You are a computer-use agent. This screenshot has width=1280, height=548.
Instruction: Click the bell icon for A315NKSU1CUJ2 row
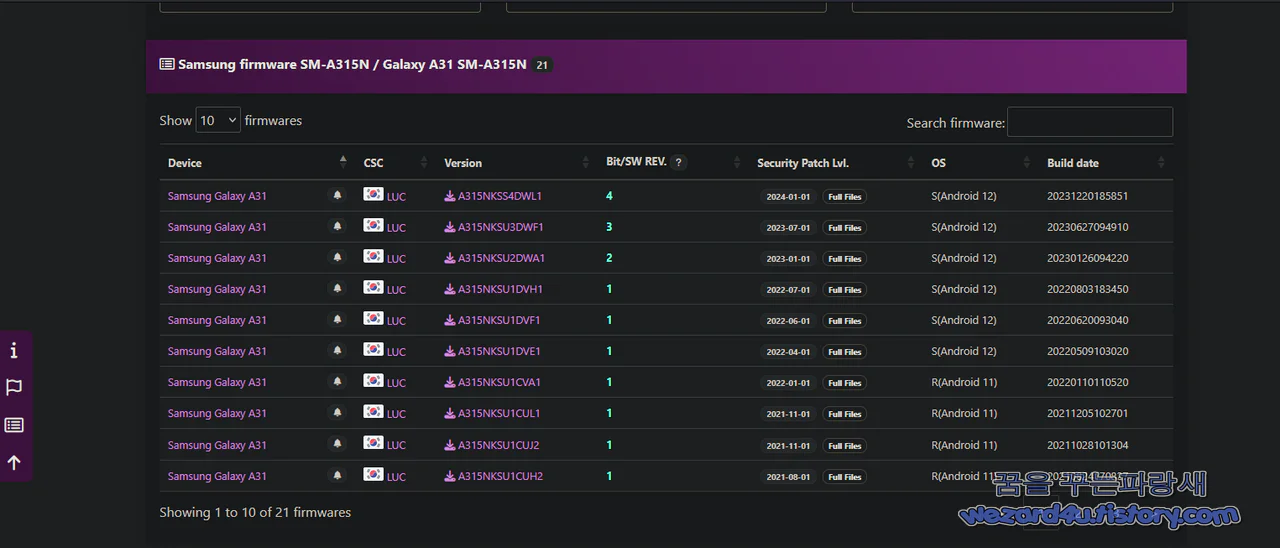point(337,445)
